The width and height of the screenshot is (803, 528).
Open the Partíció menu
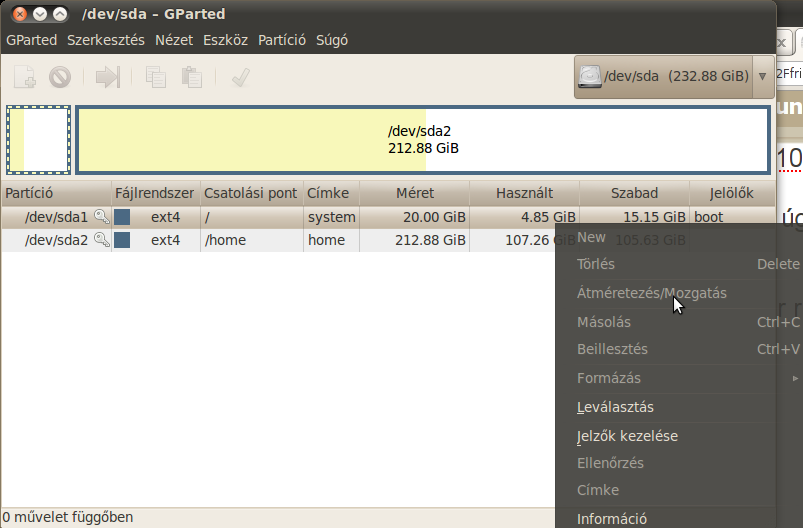pos(282,40)
